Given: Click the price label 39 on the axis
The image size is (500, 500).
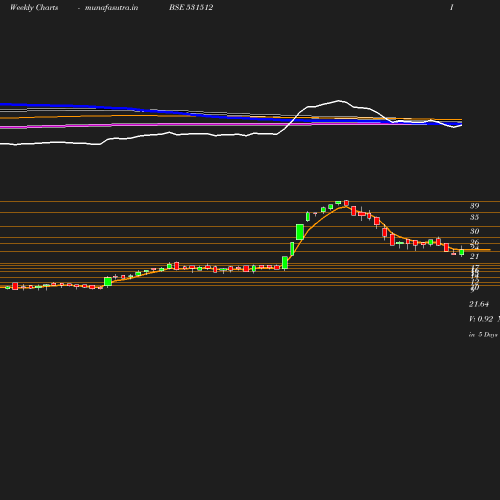Looking at the screenshot, I should (474, 206).
